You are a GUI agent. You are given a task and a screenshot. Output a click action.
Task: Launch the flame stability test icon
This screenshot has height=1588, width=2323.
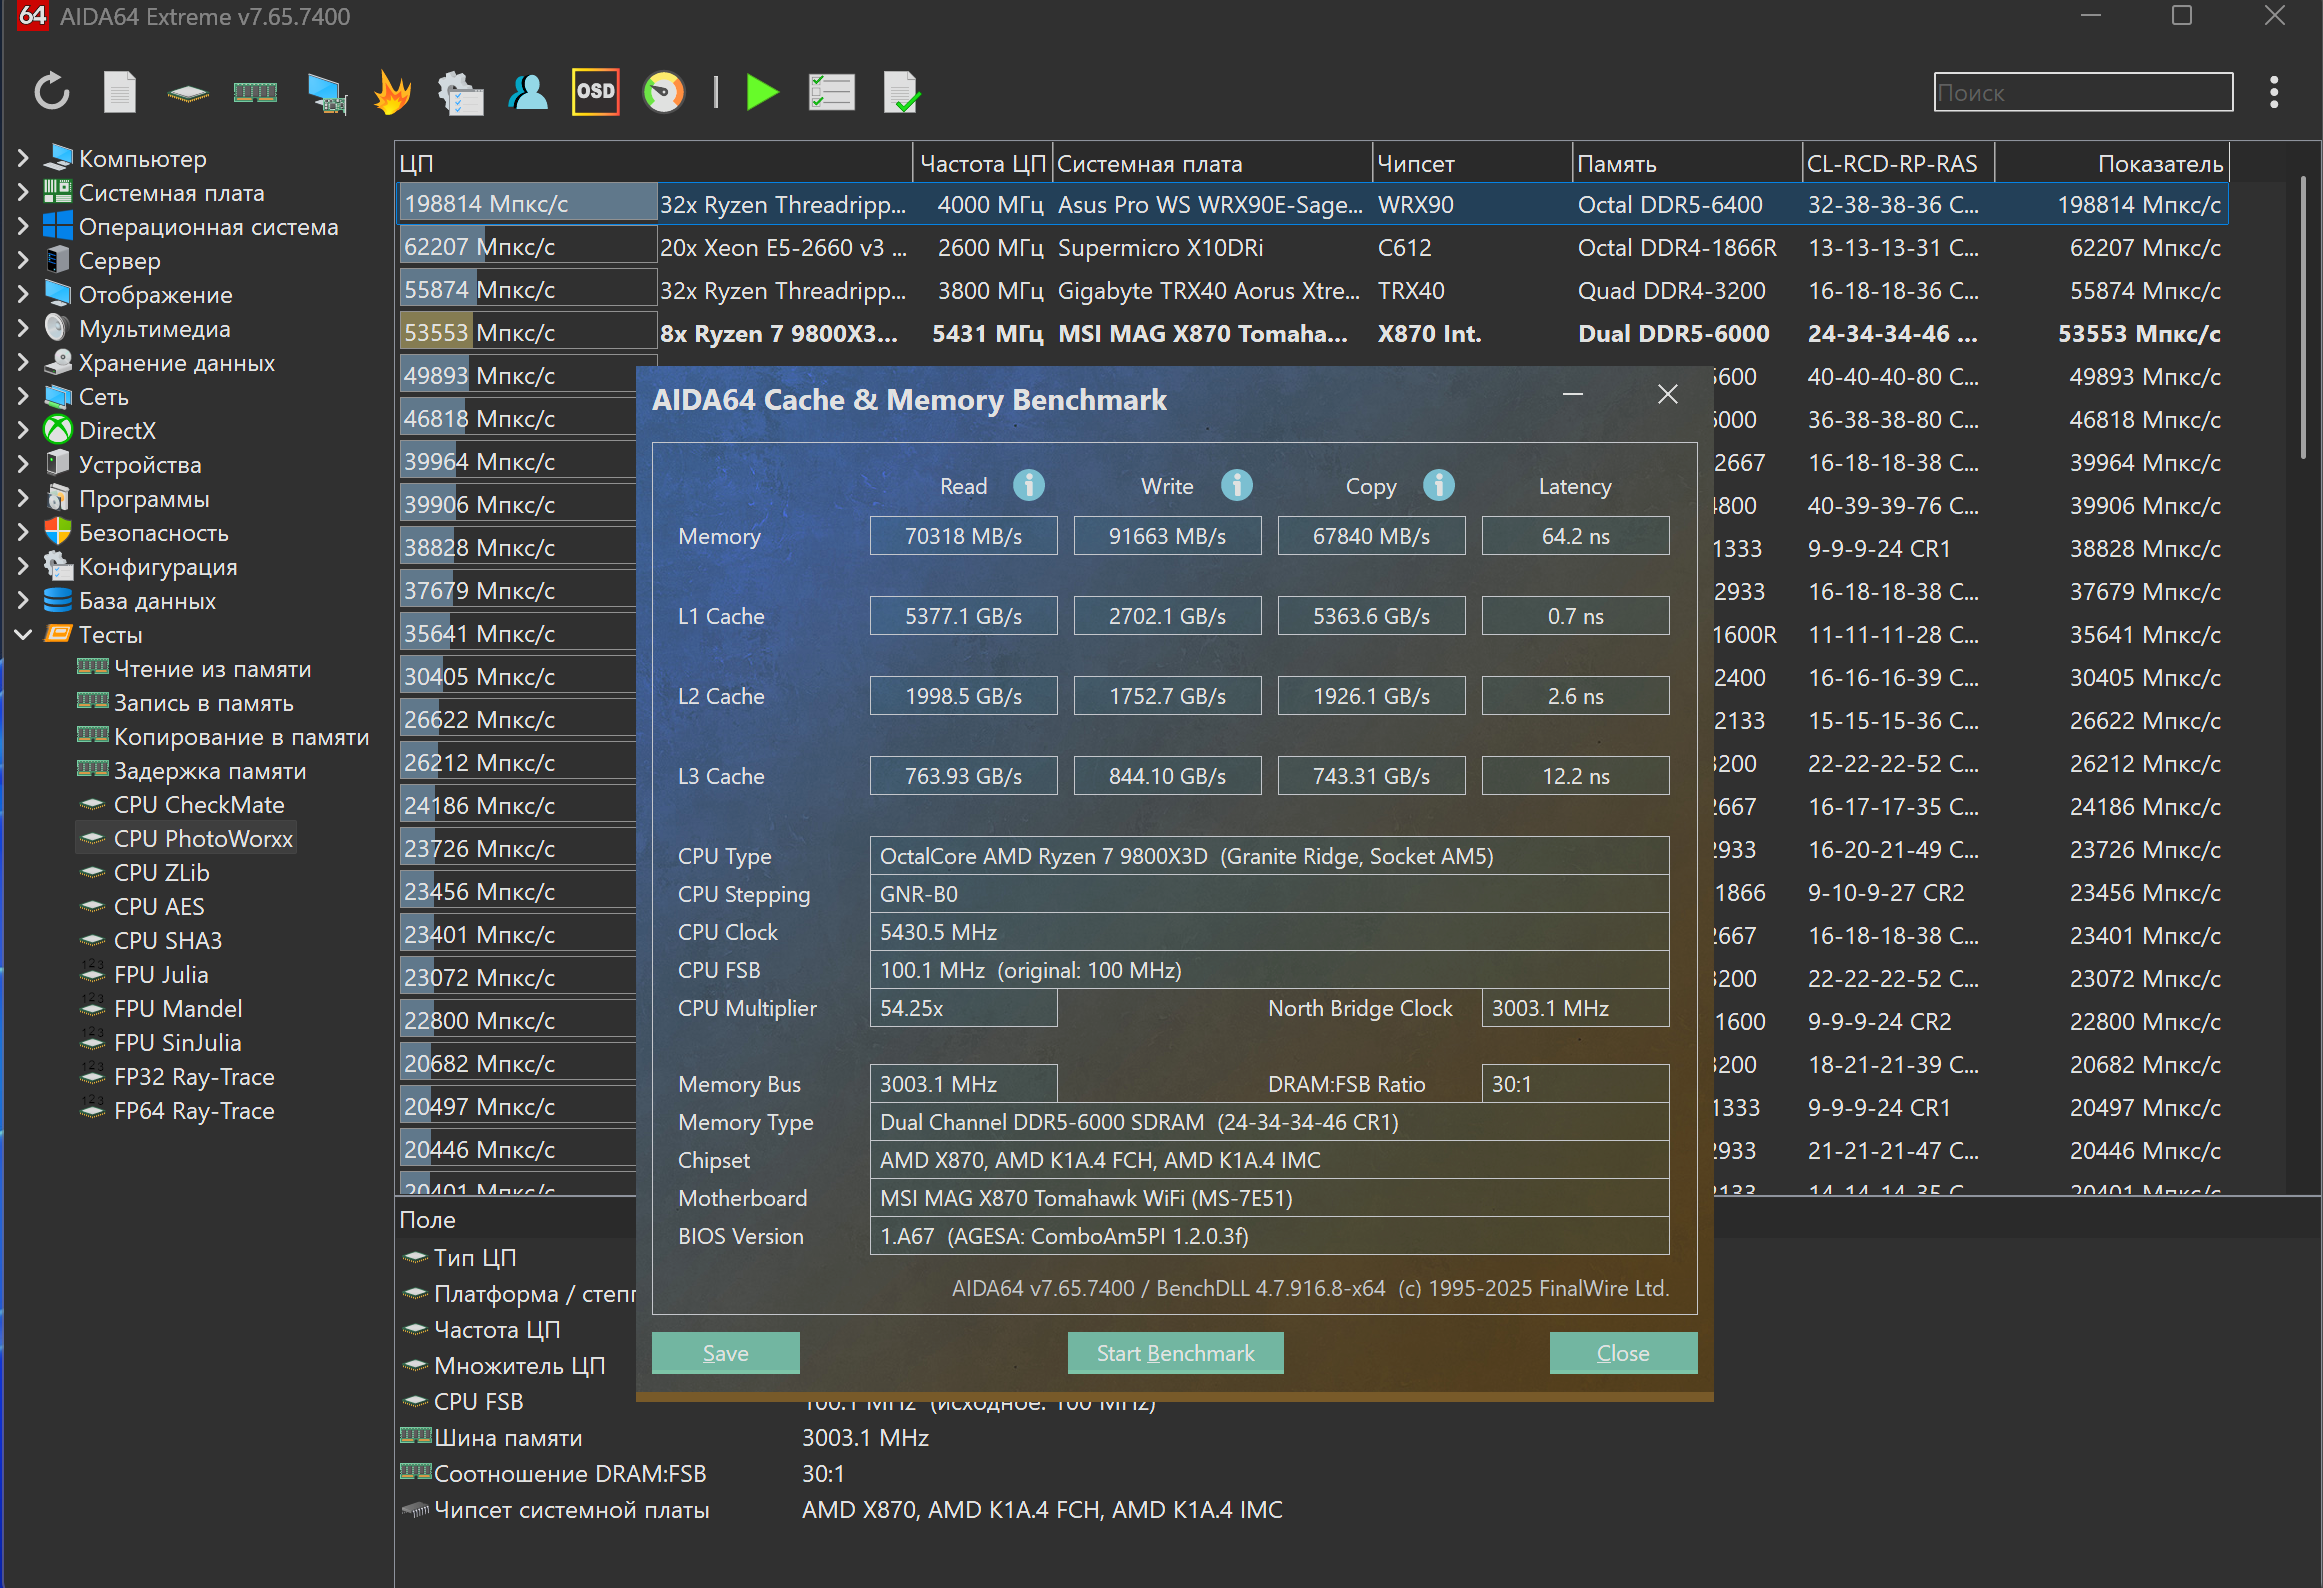[x=392, y=92]
